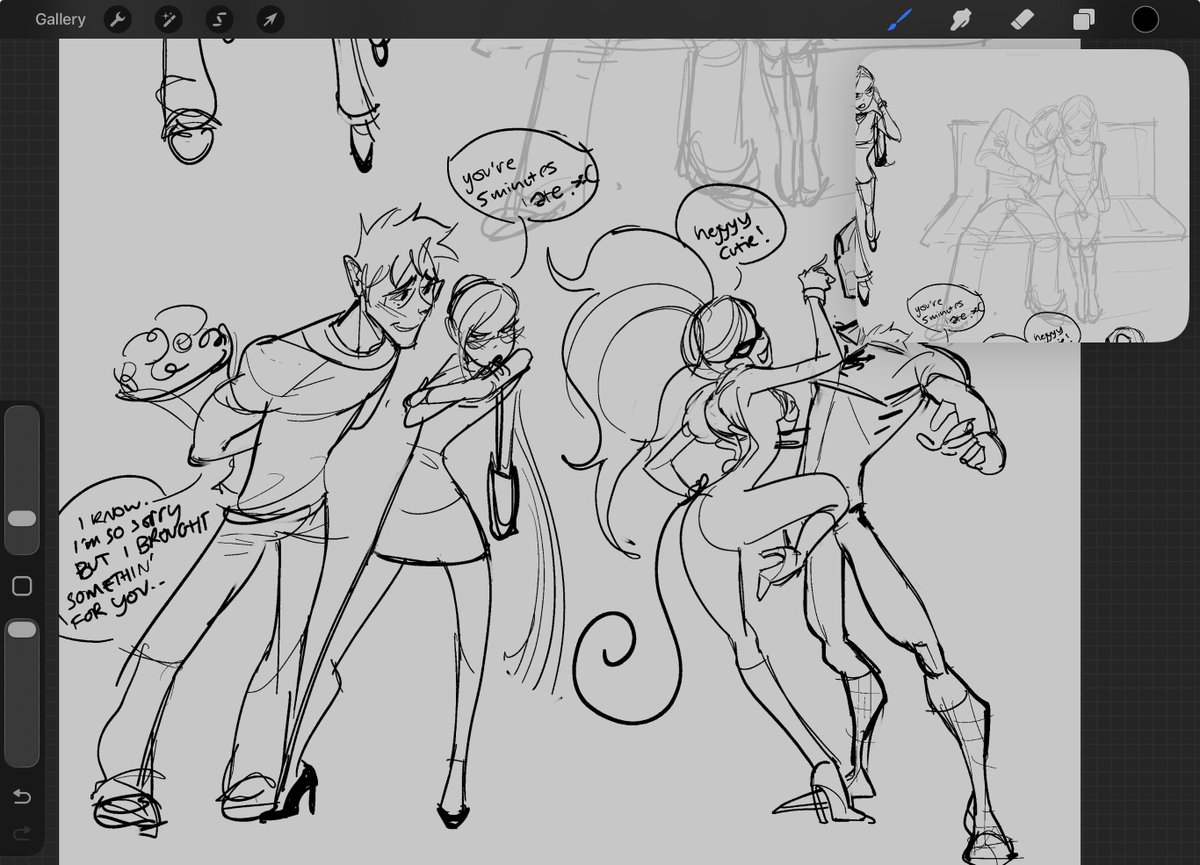Open the Layers panel
1200x865 pixels.
pos(1084,19)
